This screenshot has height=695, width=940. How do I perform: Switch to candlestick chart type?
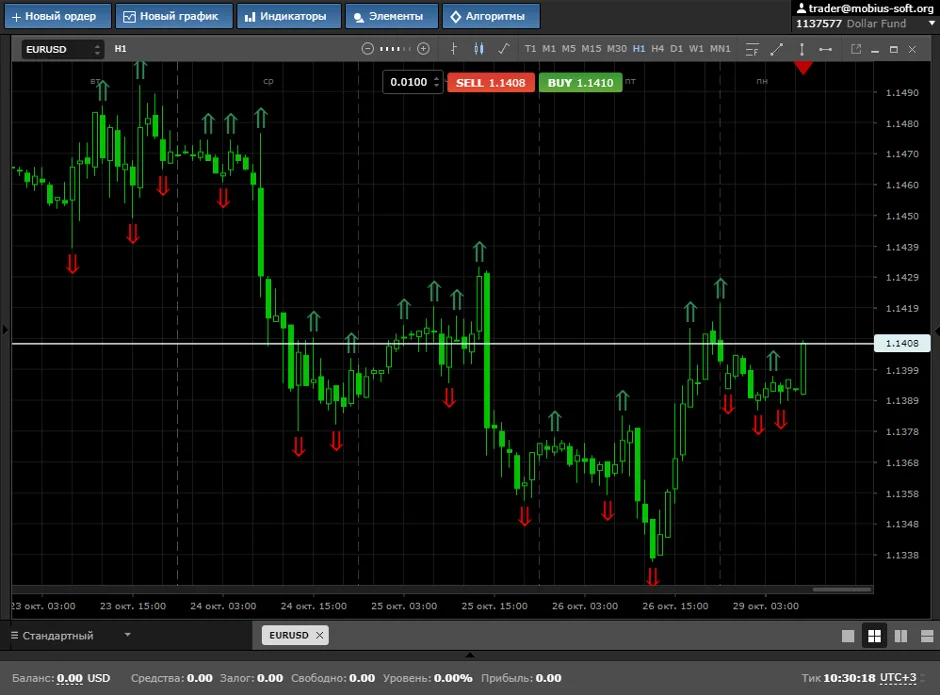coord(478,49)
